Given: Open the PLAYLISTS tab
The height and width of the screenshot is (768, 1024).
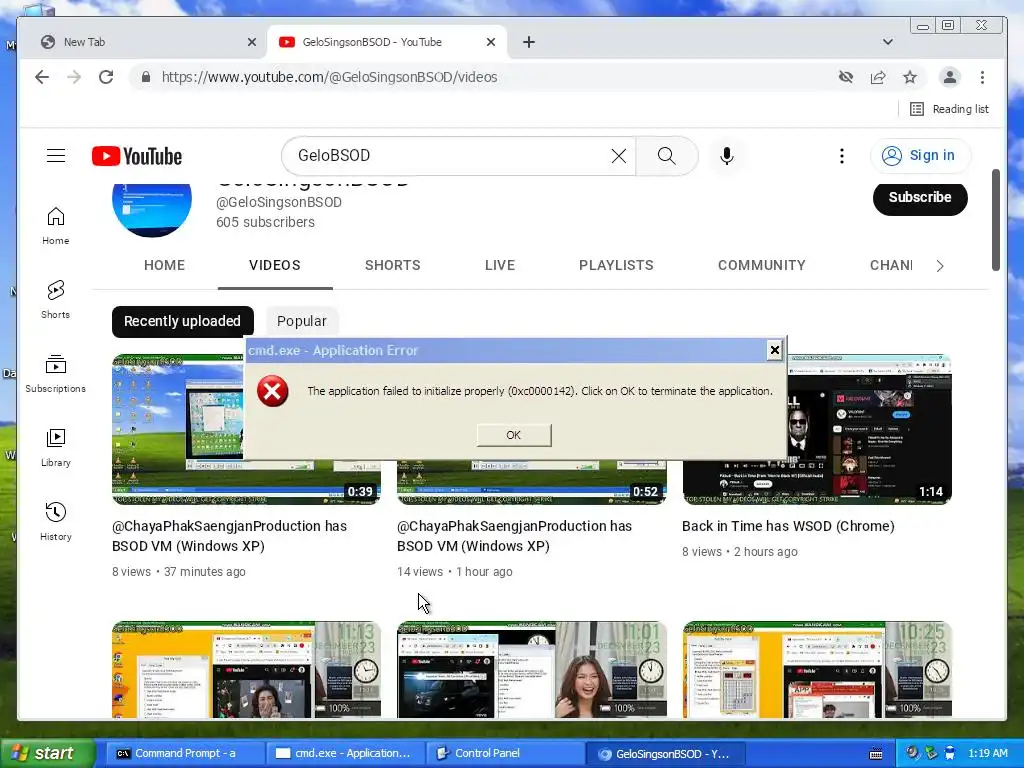Looking at the screenshot, I should pyautogui.click(x=616, y=265).
